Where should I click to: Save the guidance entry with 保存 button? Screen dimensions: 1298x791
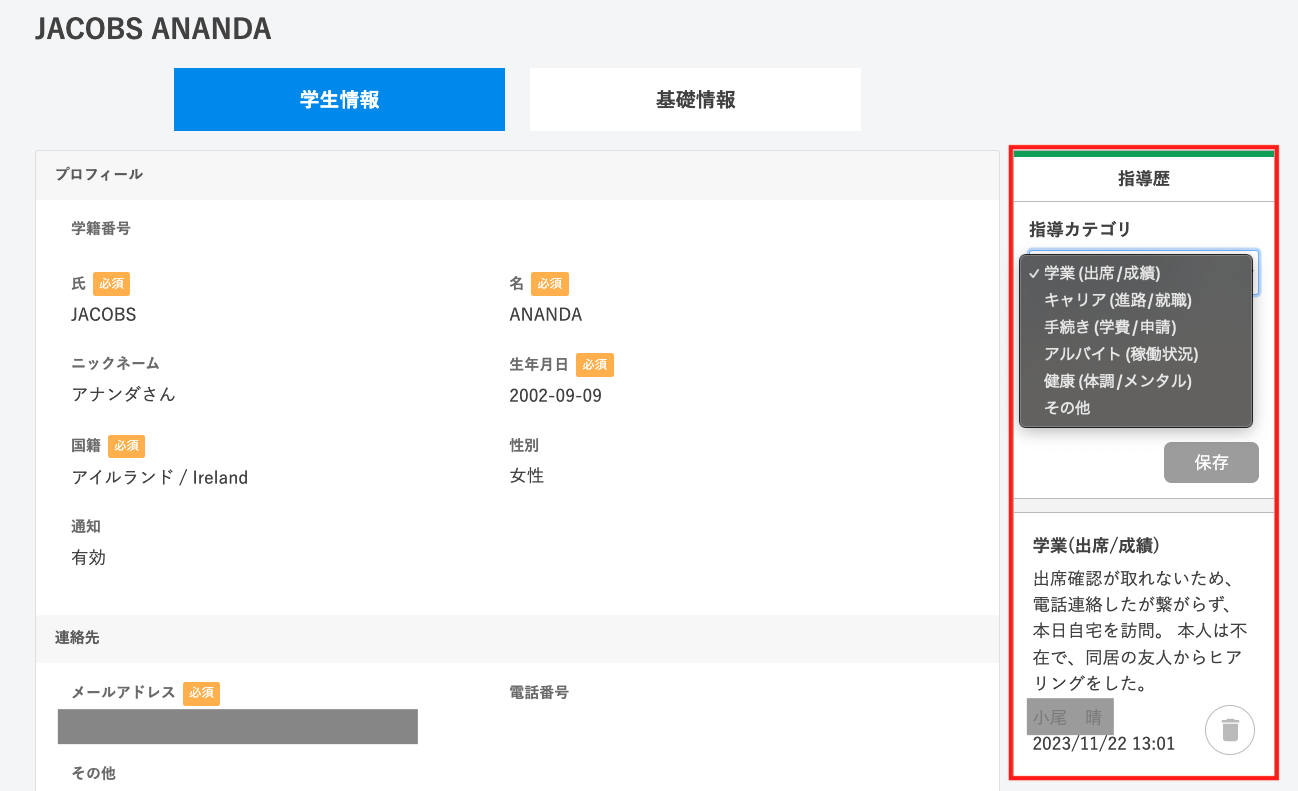click(1211, 463)
